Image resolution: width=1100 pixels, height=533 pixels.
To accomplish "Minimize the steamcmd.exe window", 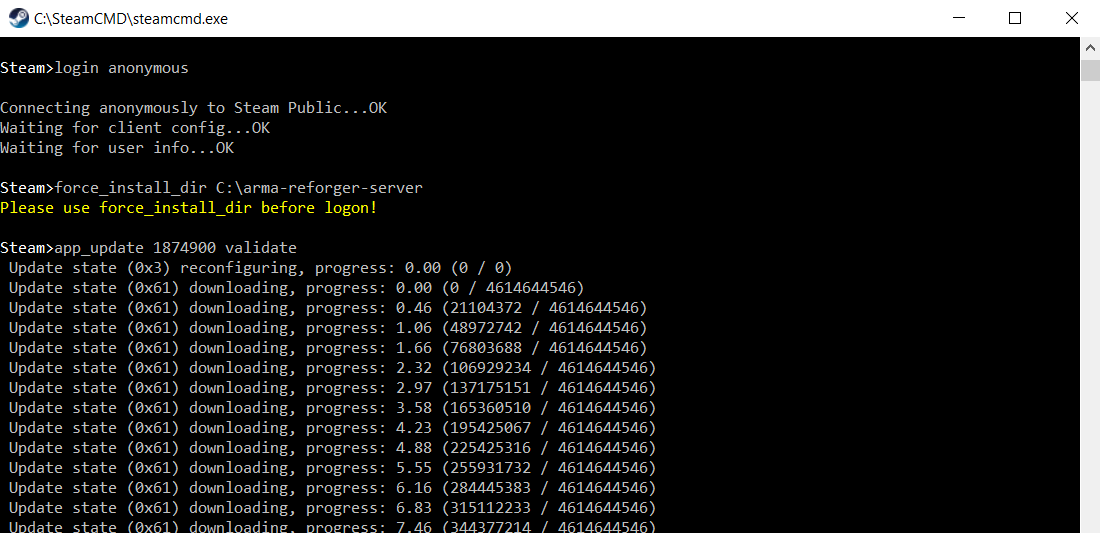I will coord(958,18).
